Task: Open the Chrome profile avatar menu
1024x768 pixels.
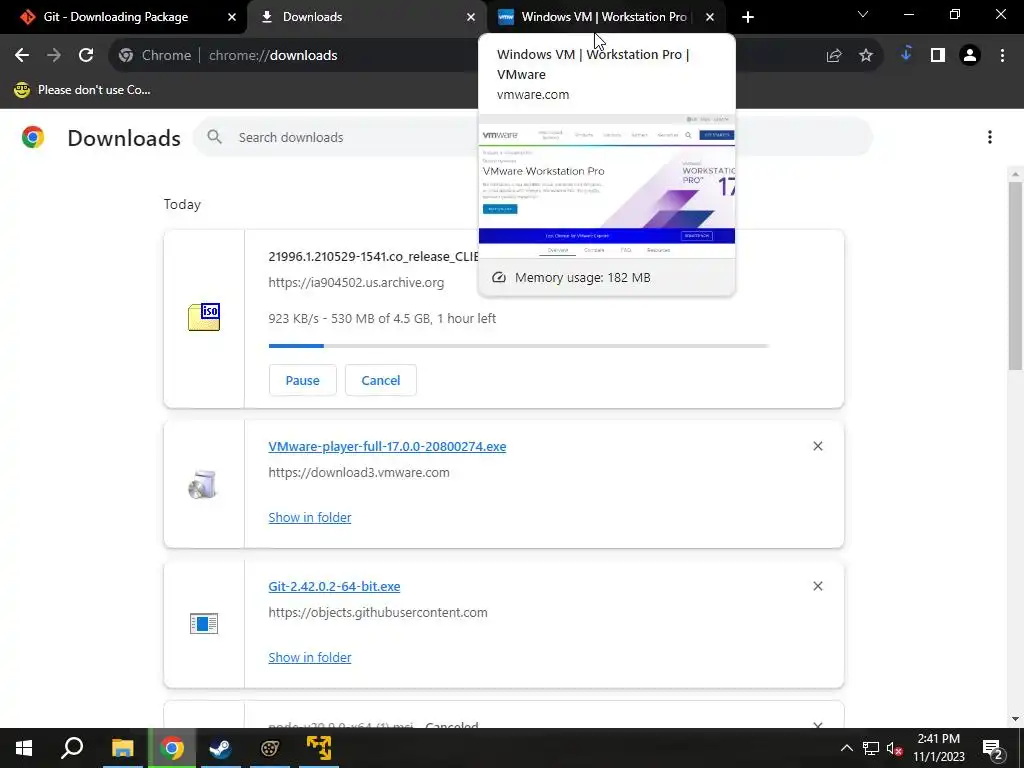Action: (970, 56)
